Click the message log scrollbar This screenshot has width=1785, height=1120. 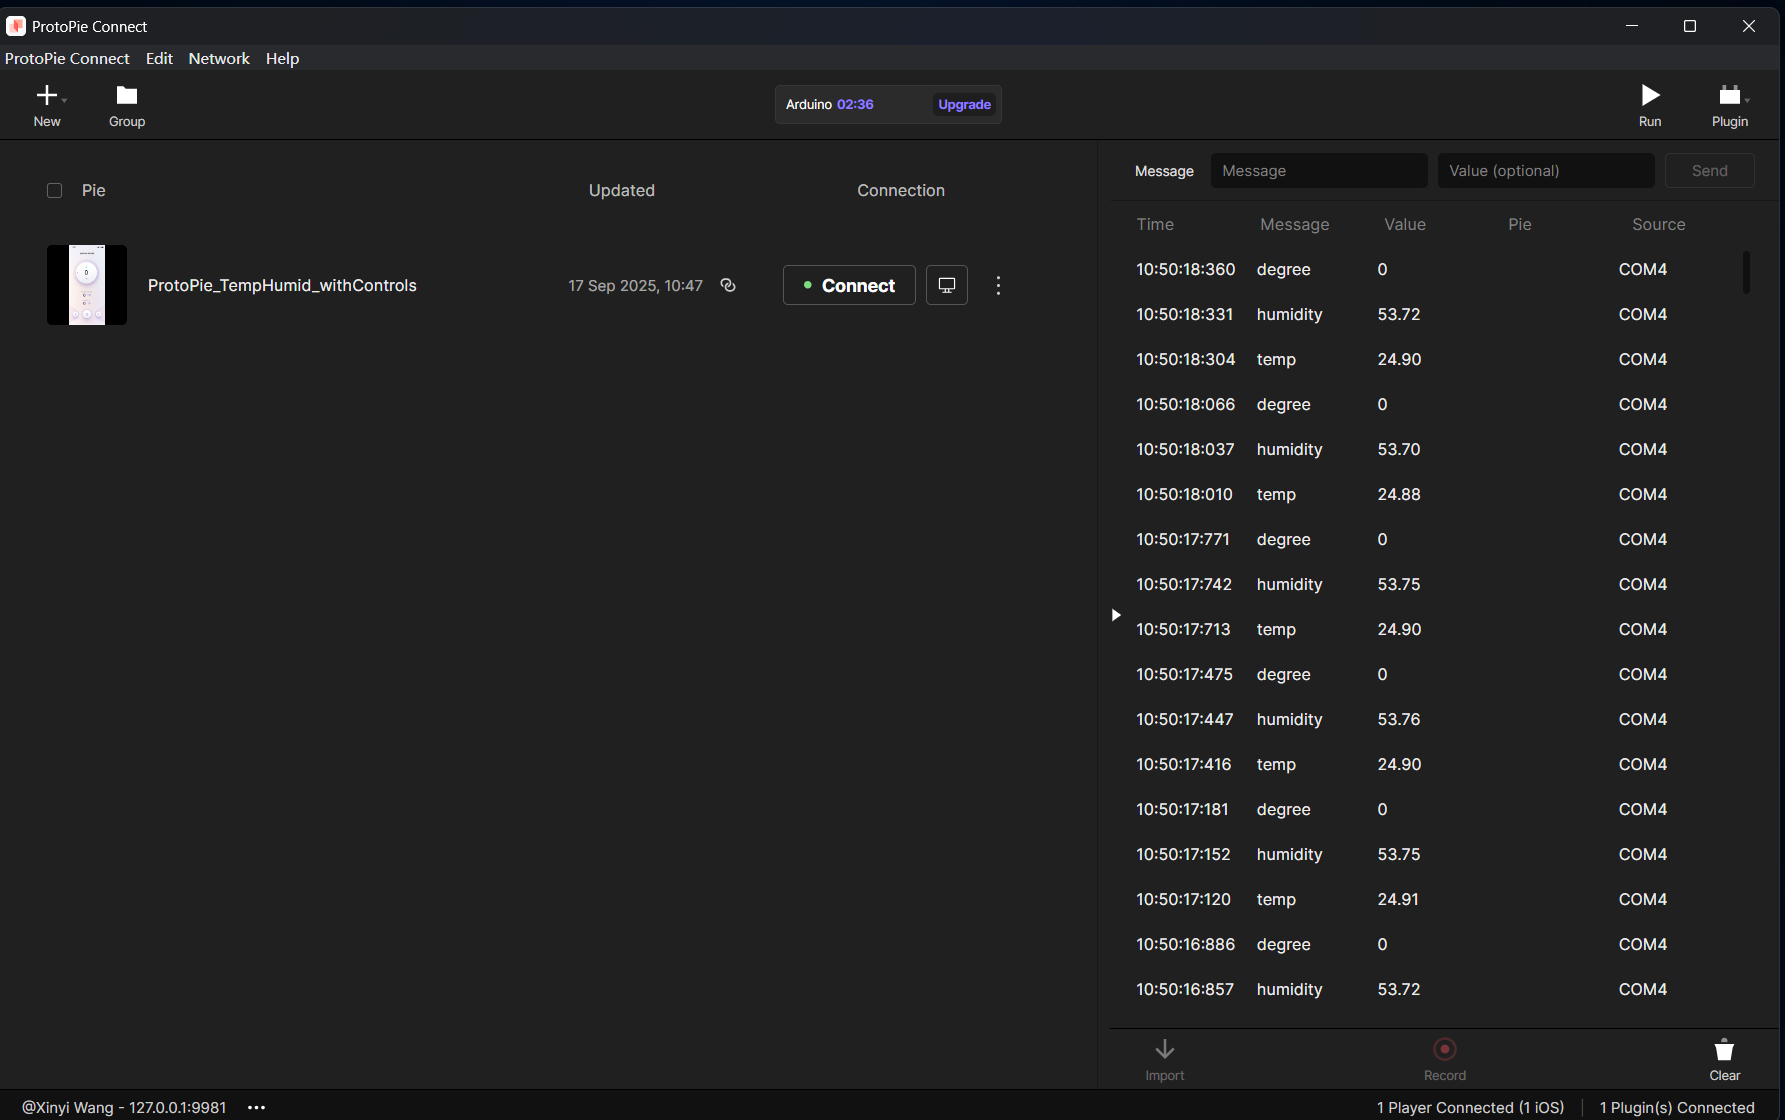click(1746, 272)
